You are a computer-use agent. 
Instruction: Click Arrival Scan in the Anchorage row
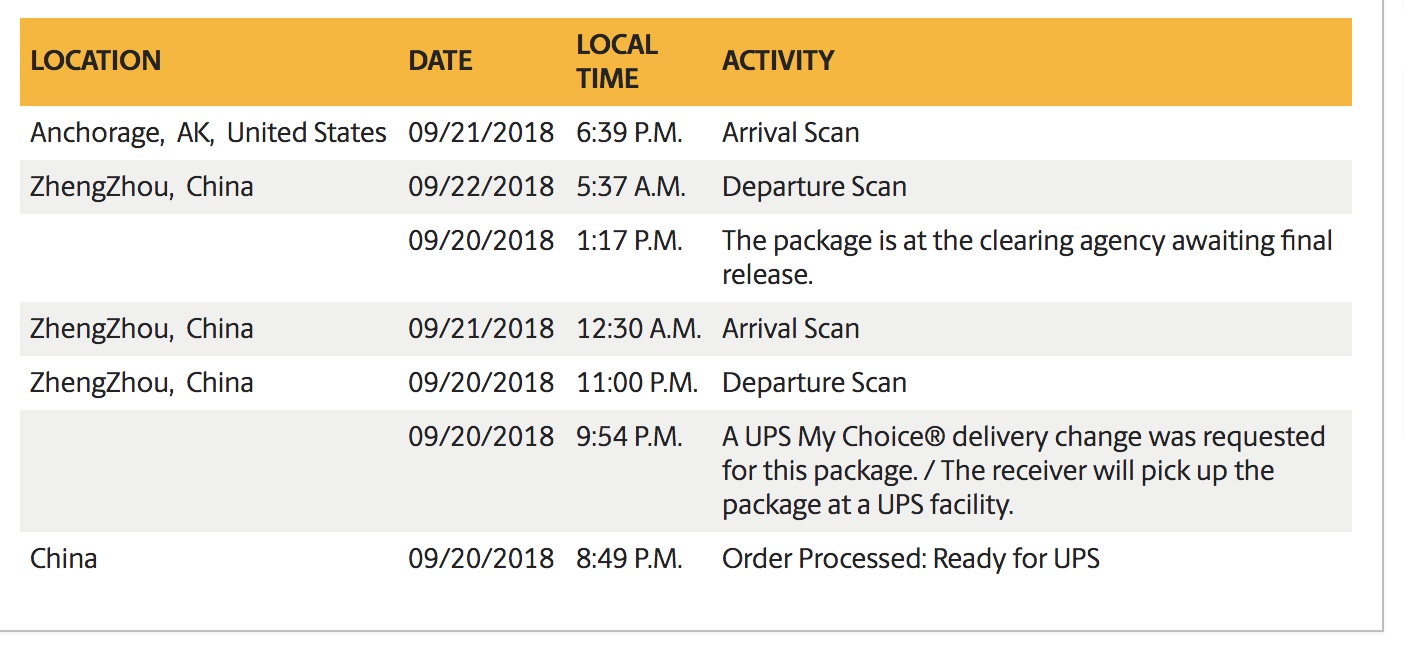point(790,133)
